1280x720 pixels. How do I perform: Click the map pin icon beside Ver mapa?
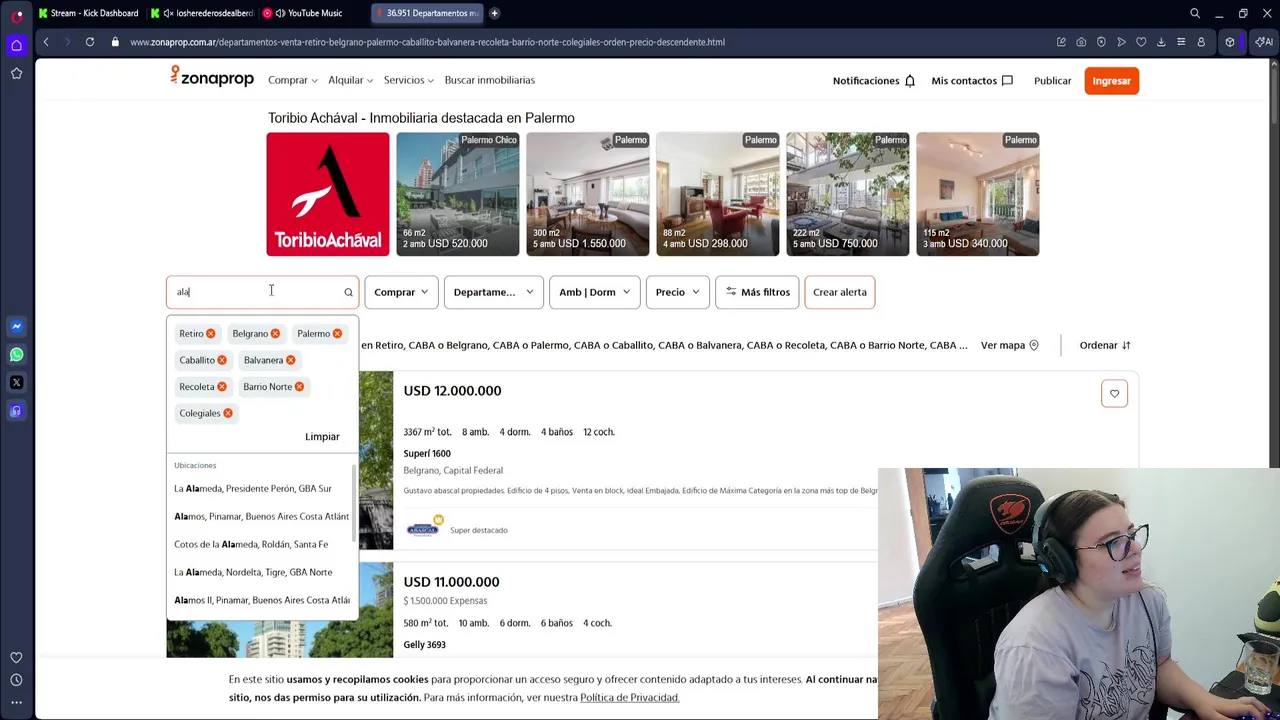1034,345
